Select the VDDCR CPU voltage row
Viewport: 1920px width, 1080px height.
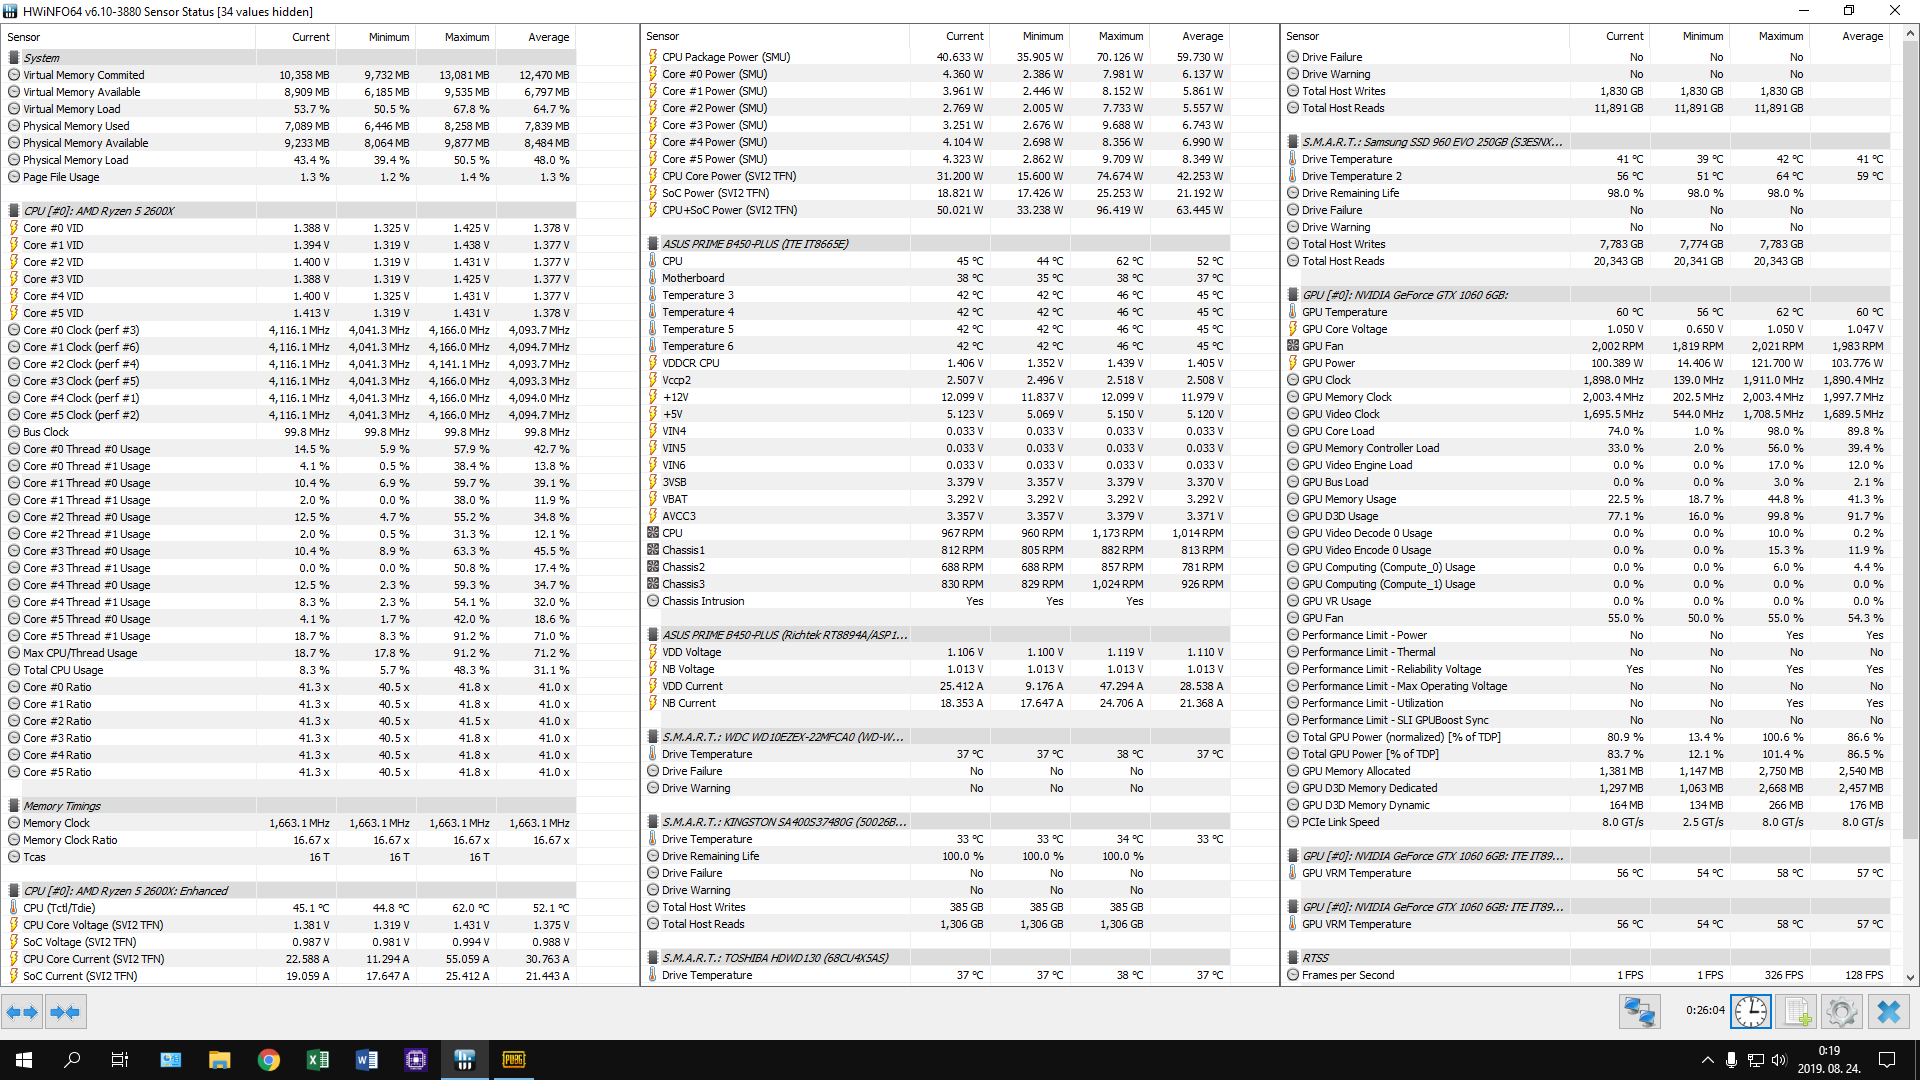click(x=937, y=363)
